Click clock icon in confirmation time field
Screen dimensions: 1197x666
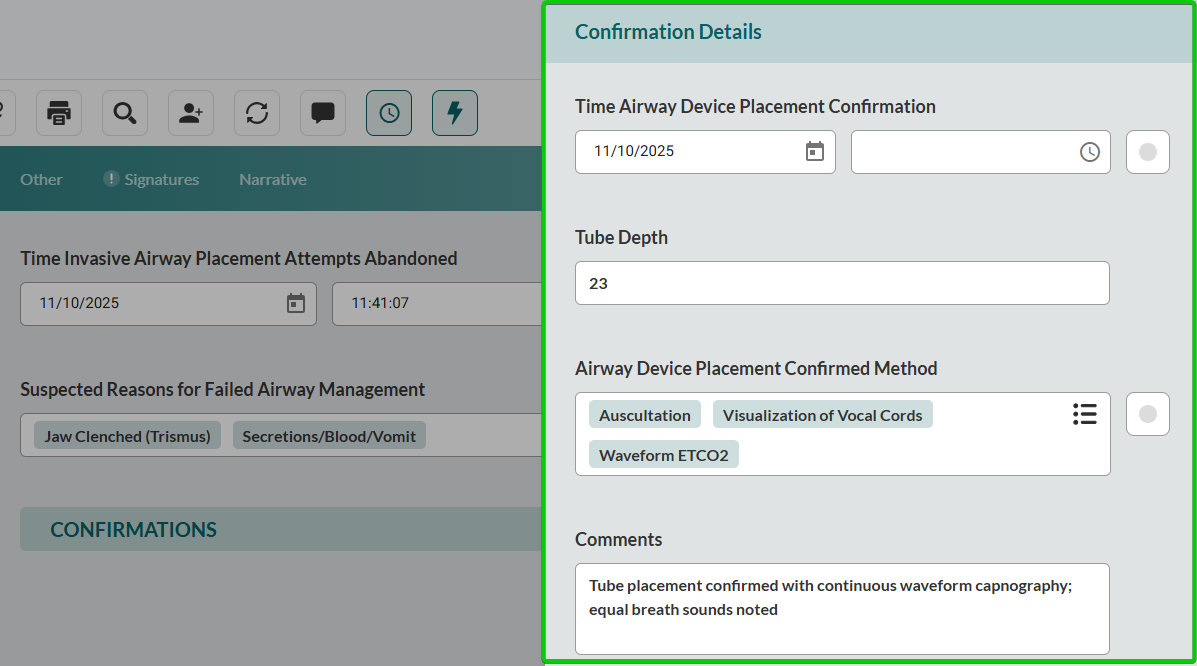click(x=1089, y=152)
